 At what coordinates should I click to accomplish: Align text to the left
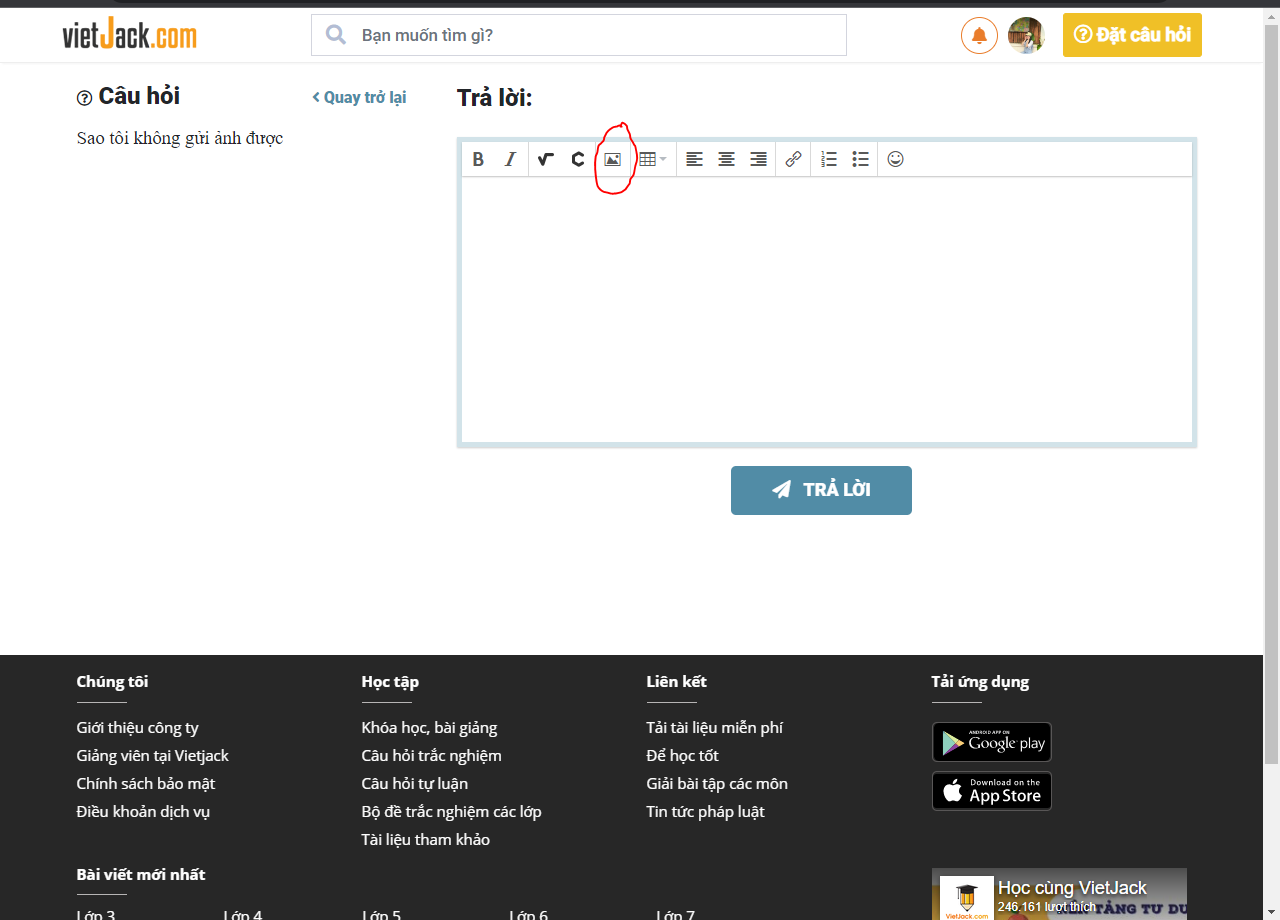[x=694, y=159]
